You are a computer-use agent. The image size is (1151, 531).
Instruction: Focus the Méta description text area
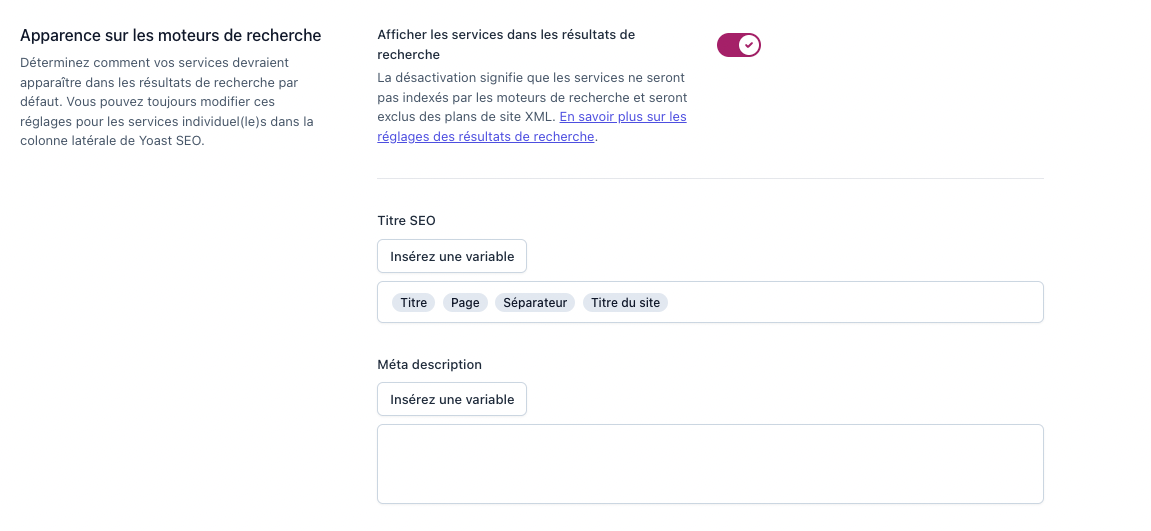point(710,464)
